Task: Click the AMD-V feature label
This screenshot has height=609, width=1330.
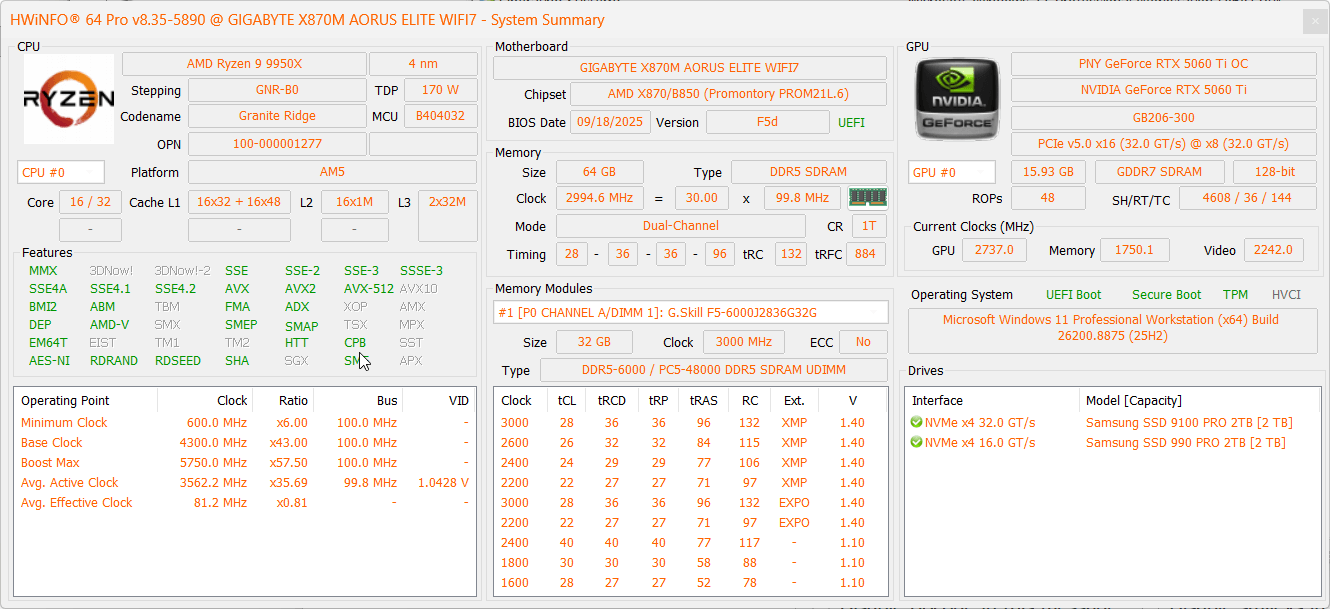Action: click(109, 324)
